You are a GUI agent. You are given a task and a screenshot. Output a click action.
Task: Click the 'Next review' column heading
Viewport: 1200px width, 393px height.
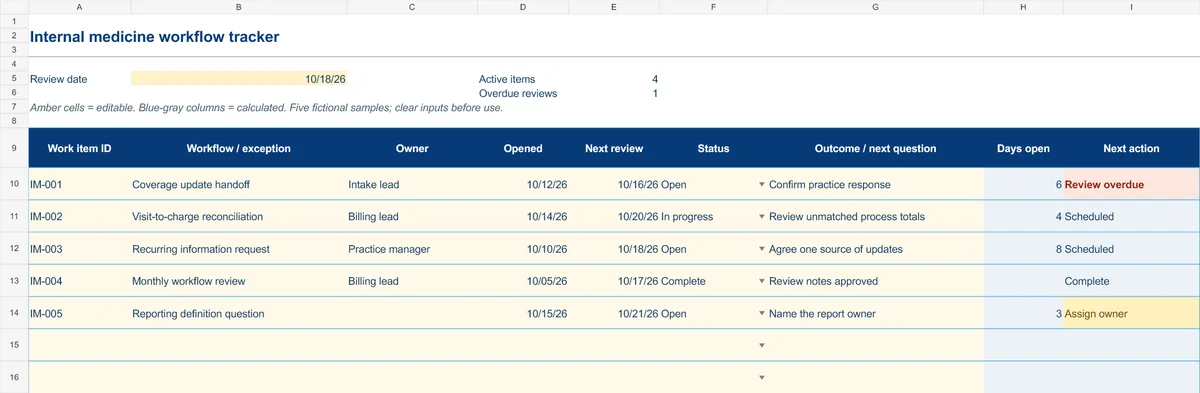(x=614, y=148)
